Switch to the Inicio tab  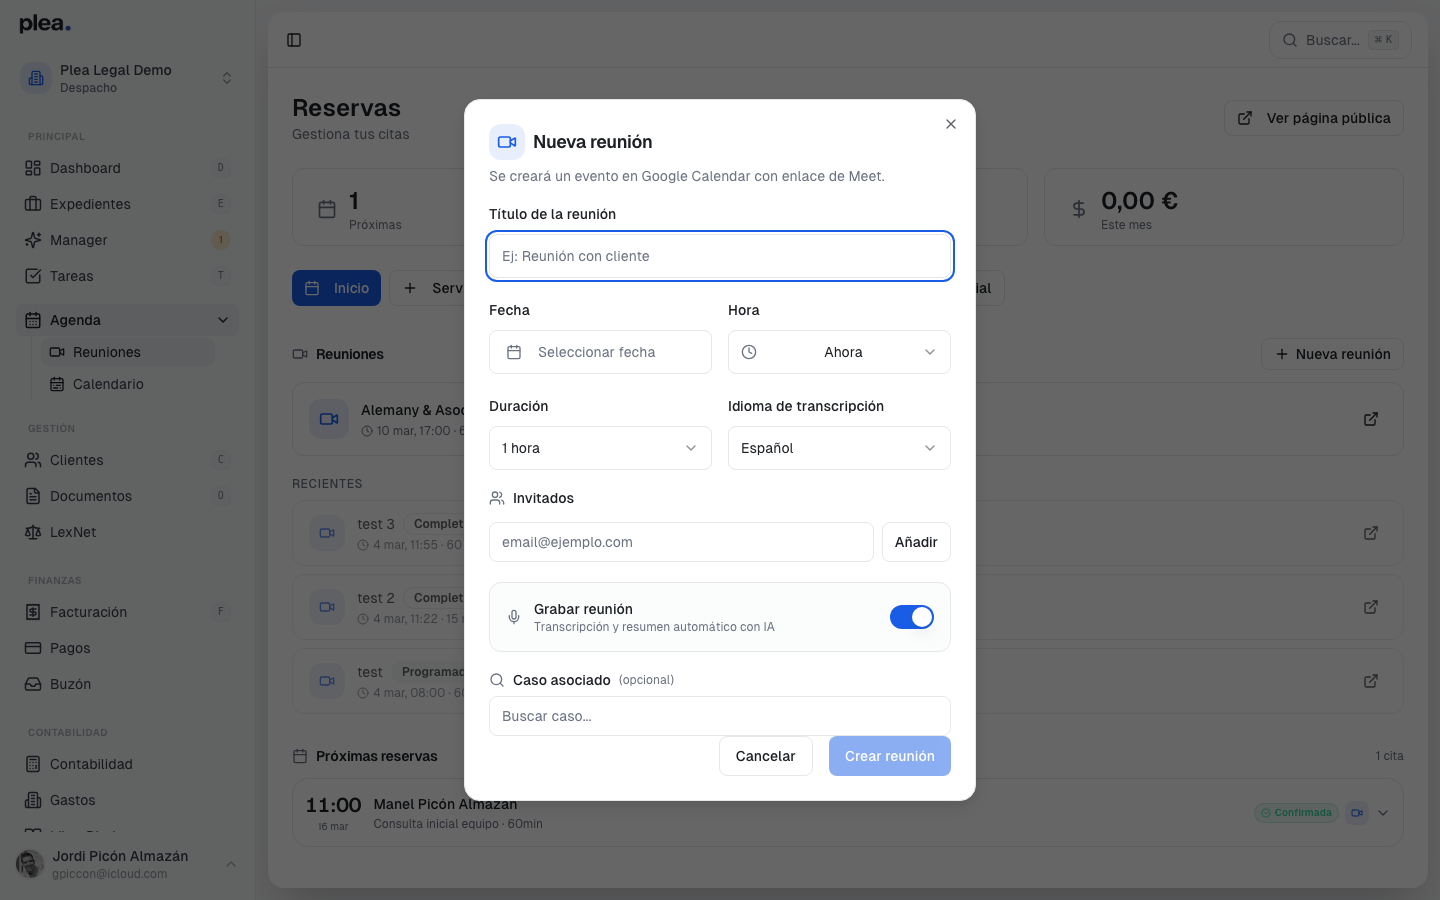pyautogui.click(x=336, y=288)
